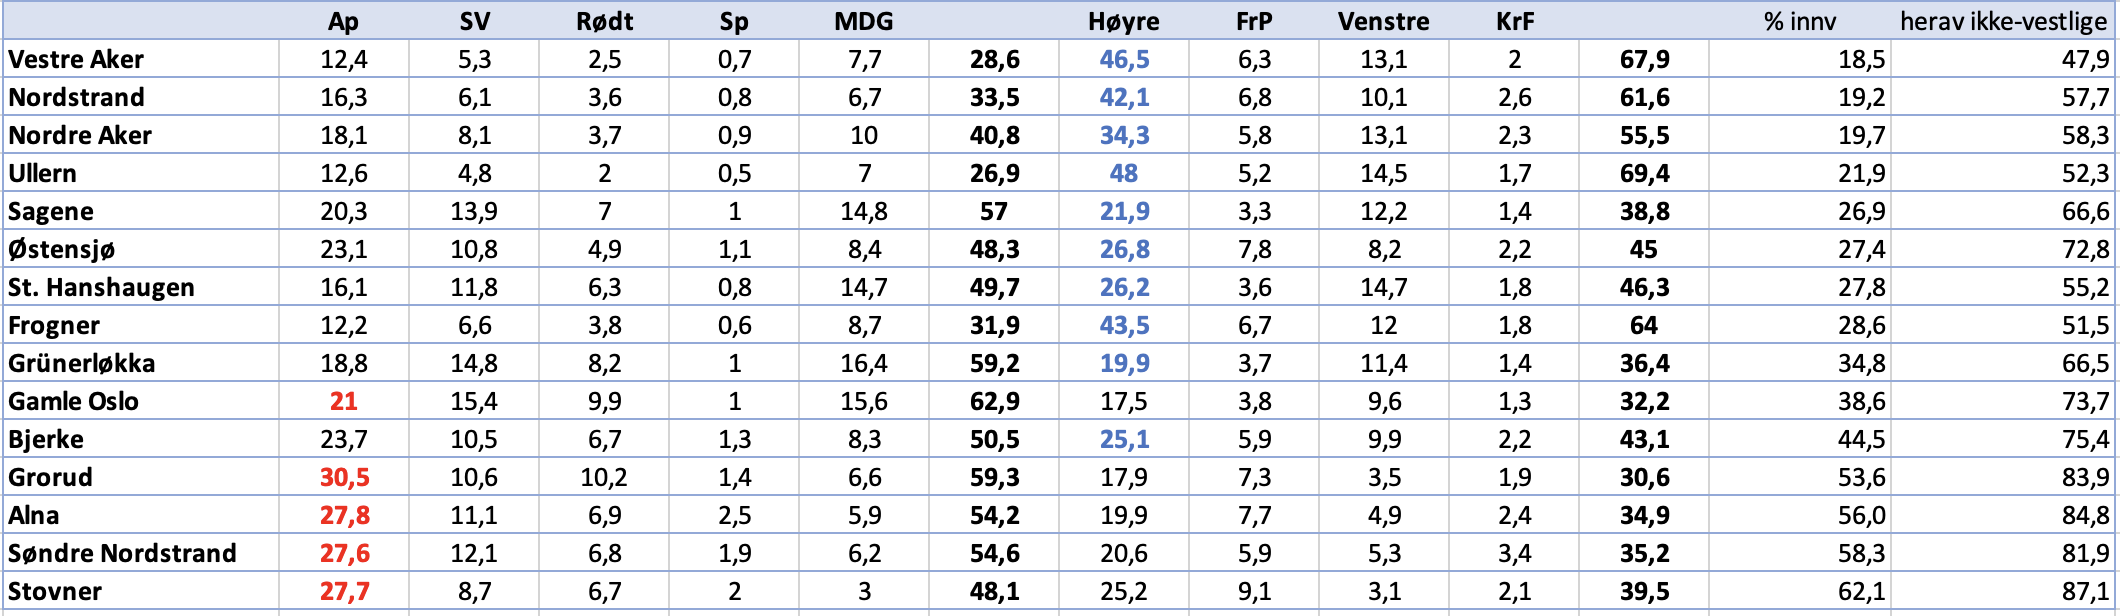Select the Østensjø row label cell
The image size is (2120, 616).
tap(61, 249)
